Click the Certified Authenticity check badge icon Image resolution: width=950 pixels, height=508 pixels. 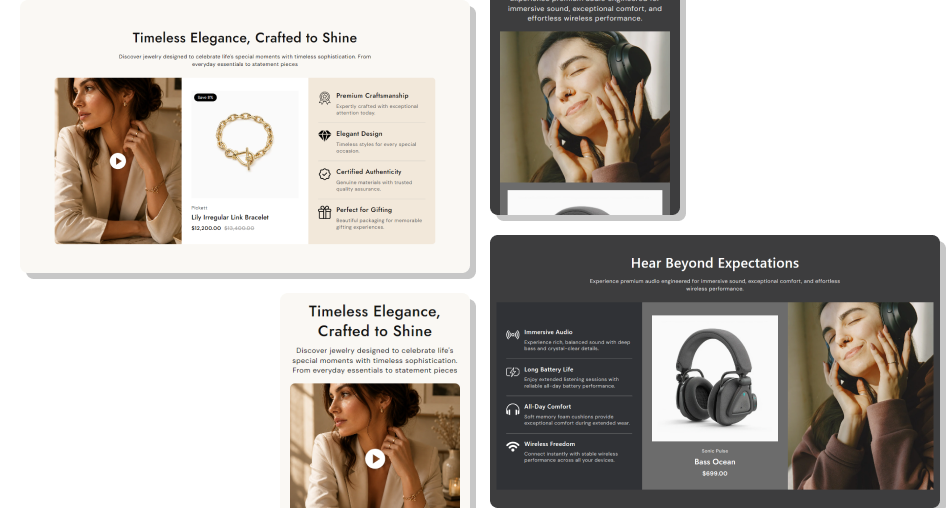click(325, 174)
